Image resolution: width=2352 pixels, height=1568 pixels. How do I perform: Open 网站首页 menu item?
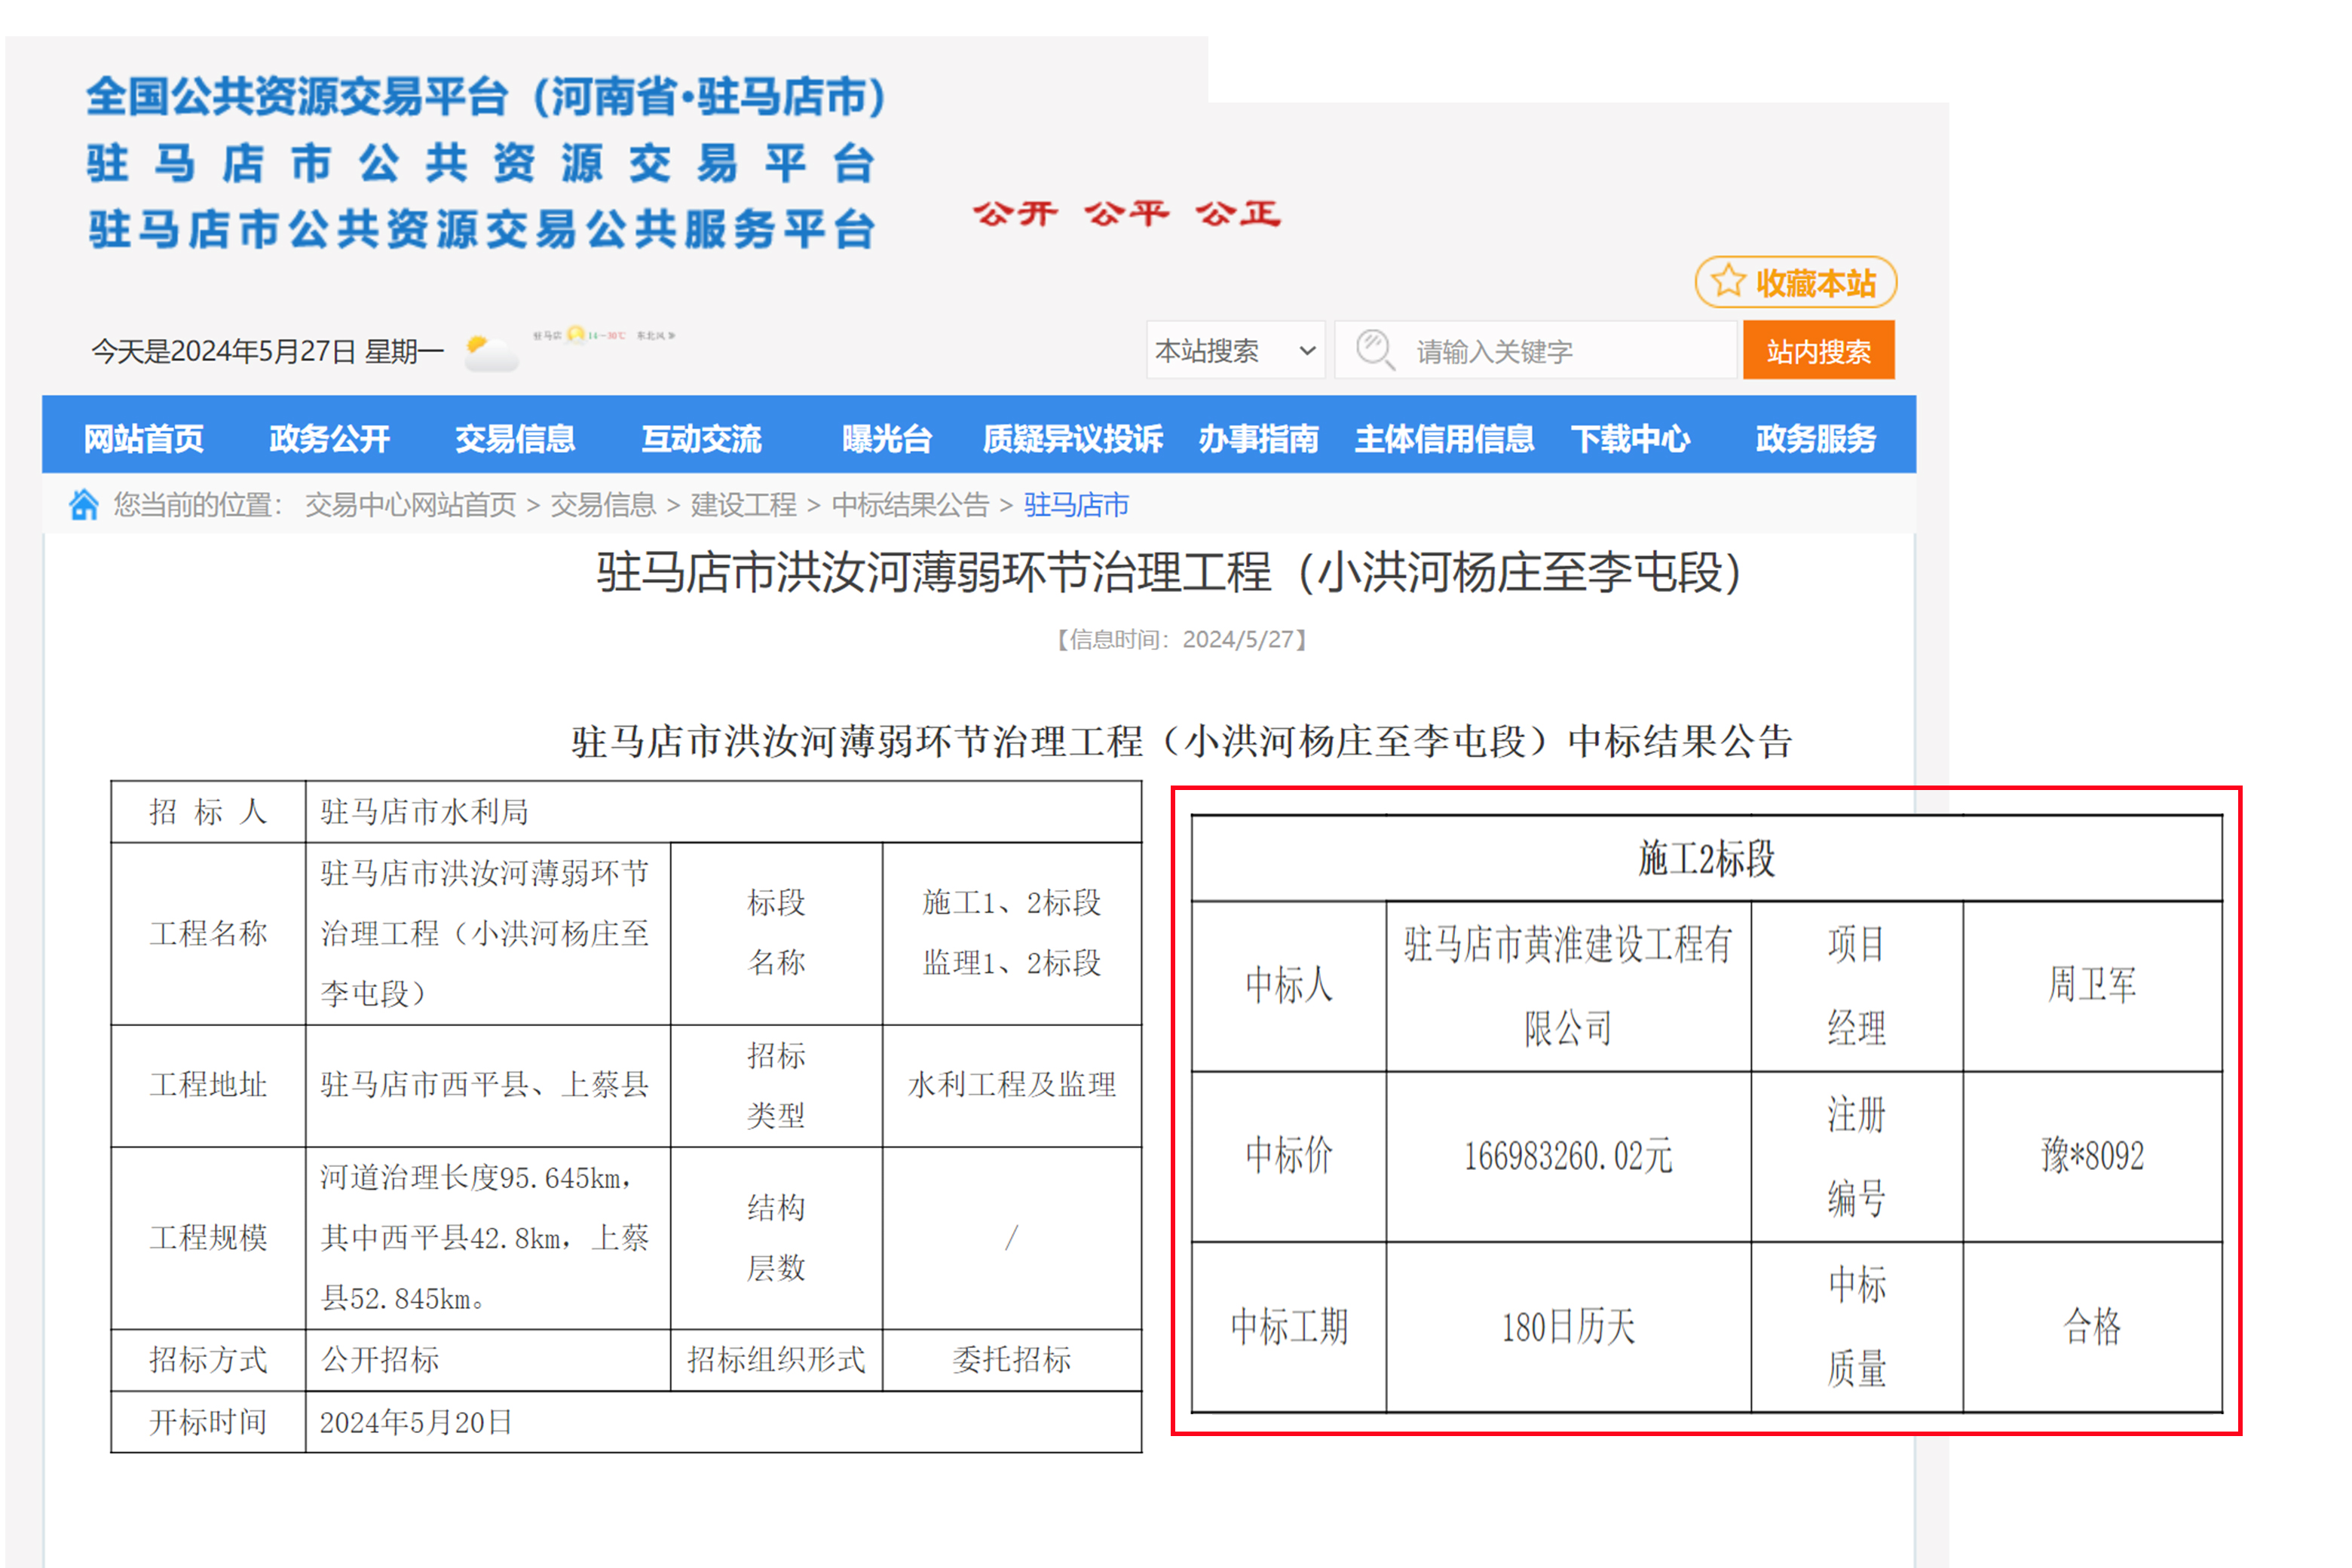[143, 438]
